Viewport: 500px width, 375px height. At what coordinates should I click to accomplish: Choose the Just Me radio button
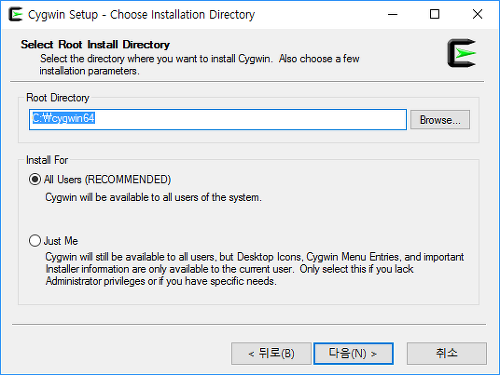pos(35,240)
